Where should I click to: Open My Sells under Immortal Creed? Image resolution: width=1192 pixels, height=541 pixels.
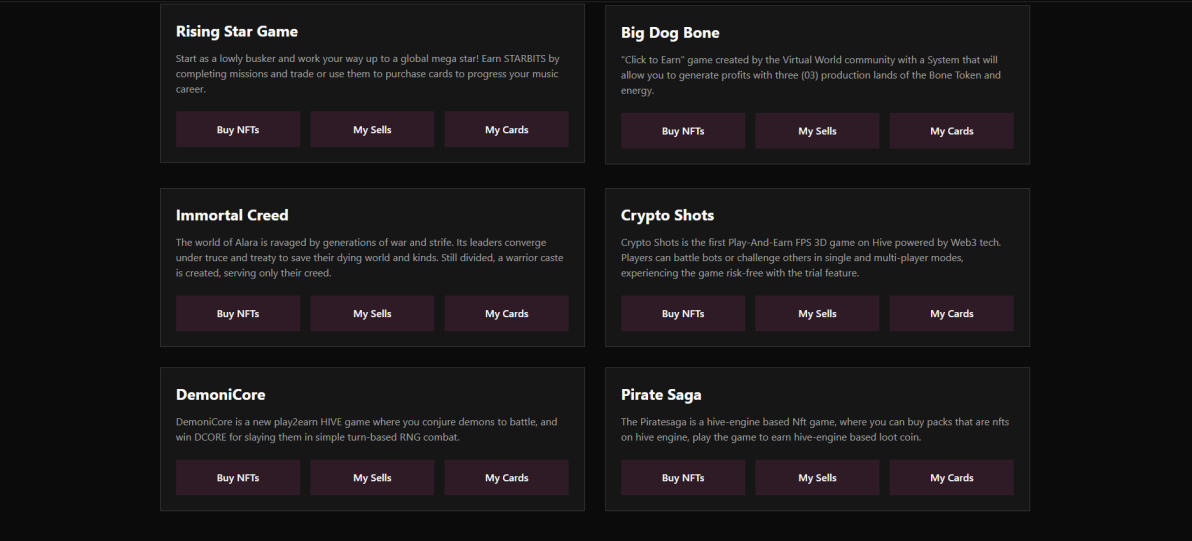[x=372, y=314]
